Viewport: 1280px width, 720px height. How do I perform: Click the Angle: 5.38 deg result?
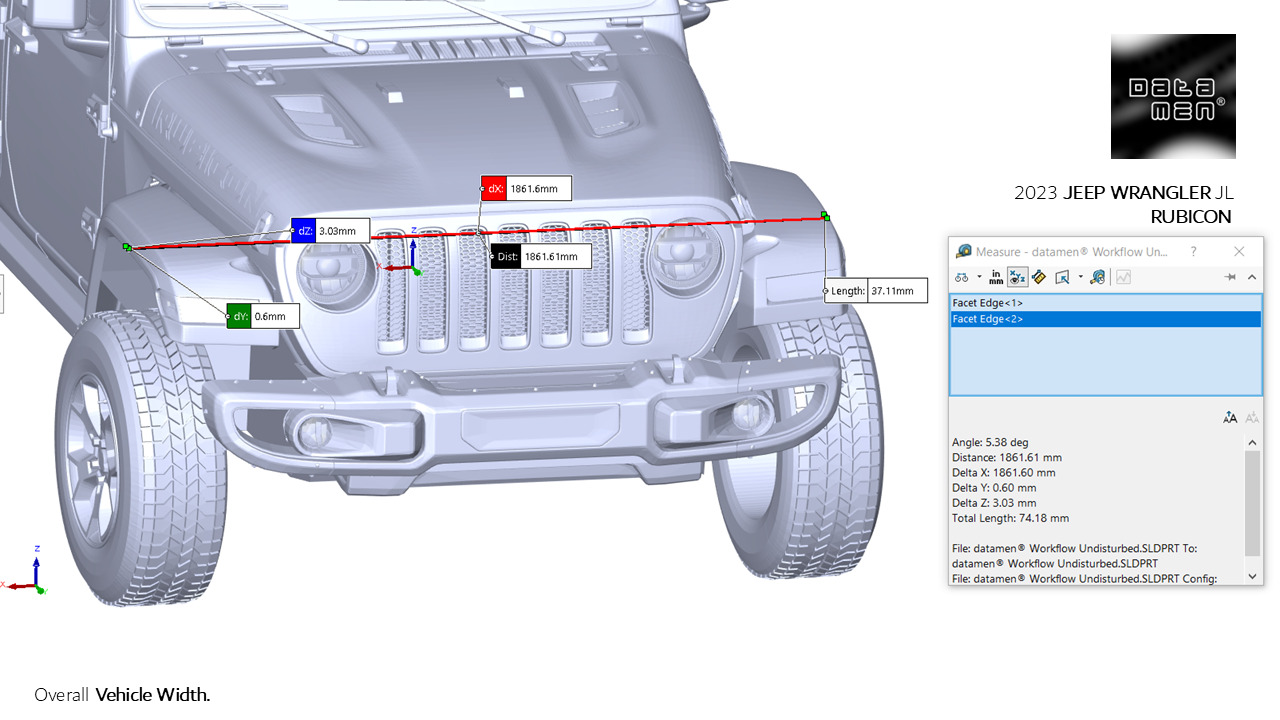990,442
